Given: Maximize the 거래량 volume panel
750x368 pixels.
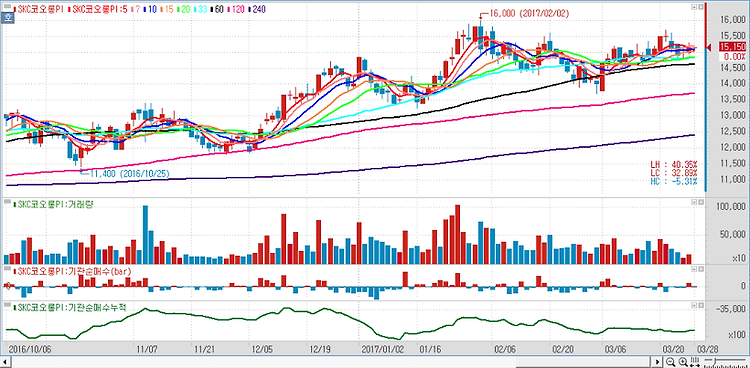Looking at the screenshot, I should [701, 203].
